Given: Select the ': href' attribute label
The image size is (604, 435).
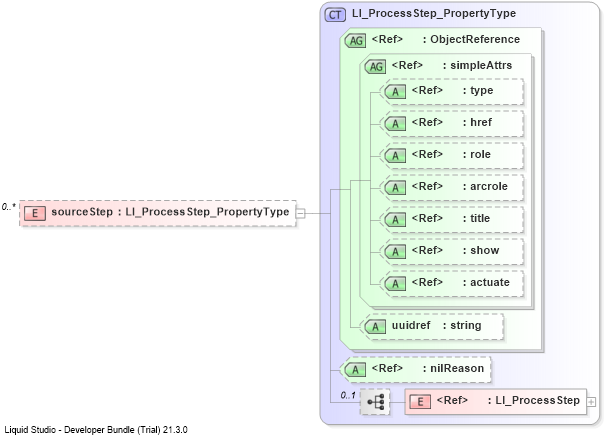Looking at the screenshot, I should point(477,122).
